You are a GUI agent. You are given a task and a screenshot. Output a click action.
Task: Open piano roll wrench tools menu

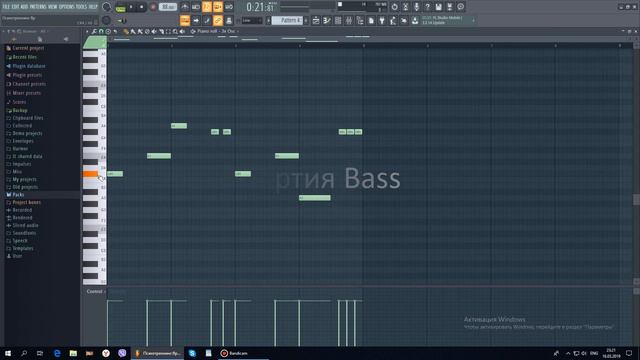click(x=94, y=31)
